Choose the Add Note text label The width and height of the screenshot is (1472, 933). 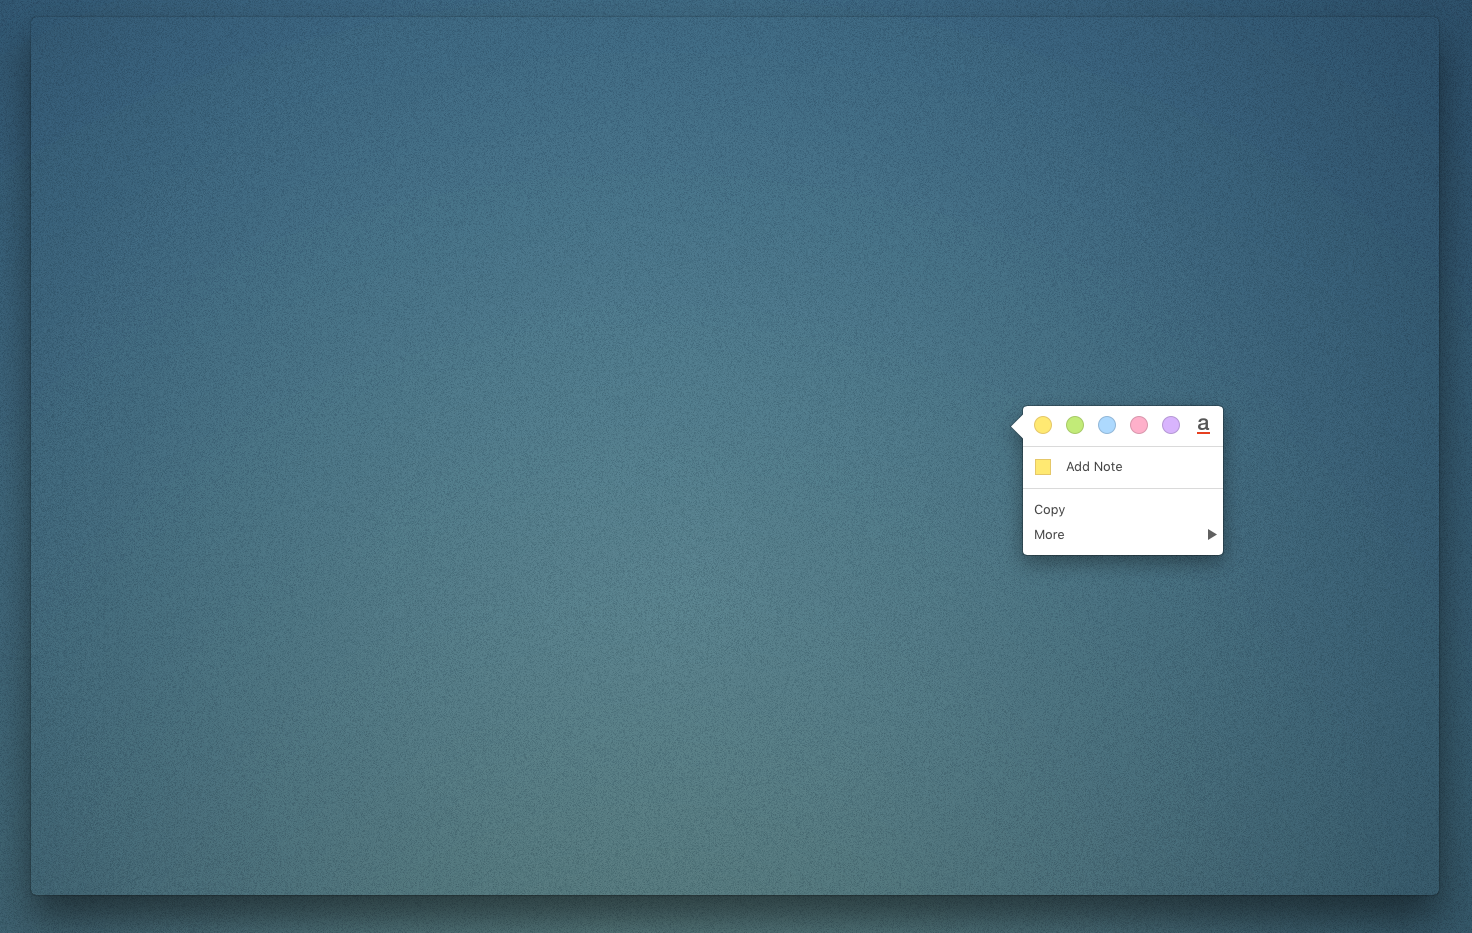[1094, 467]
